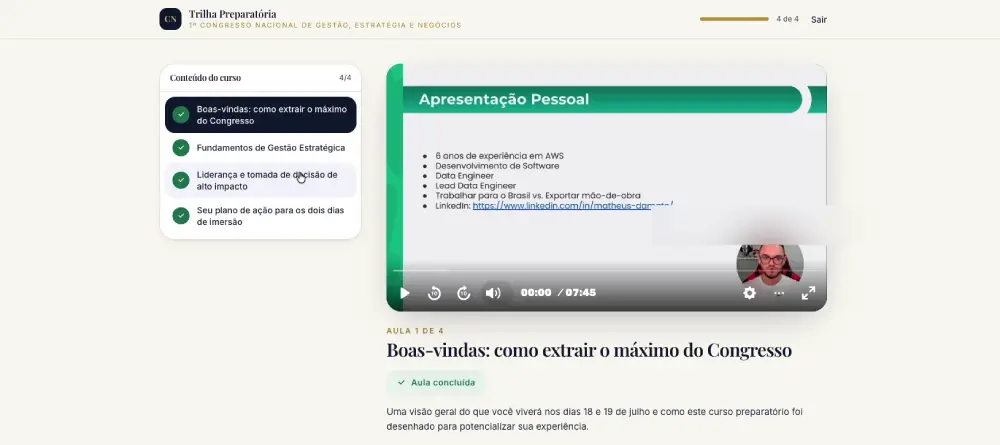1000x445 pixels.
Task: Click the 07:45 video duration
Action: 580,293
